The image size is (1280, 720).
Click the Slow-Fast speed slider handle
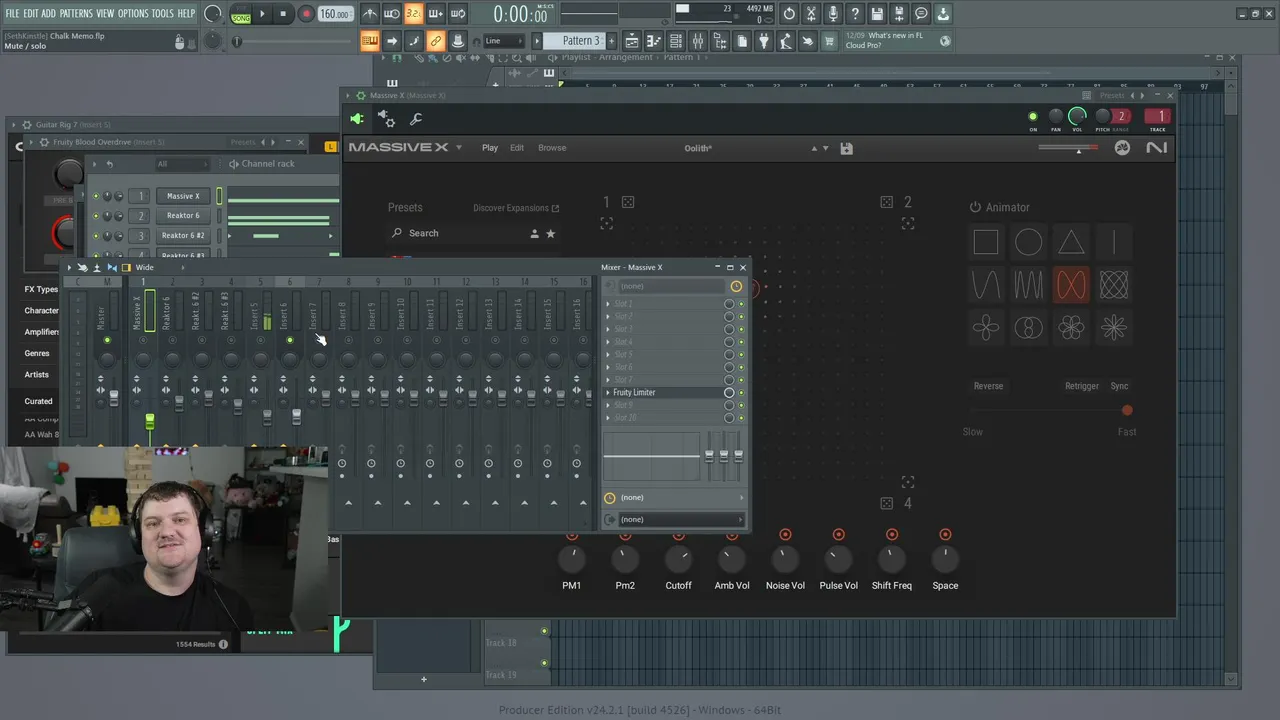1127,410
